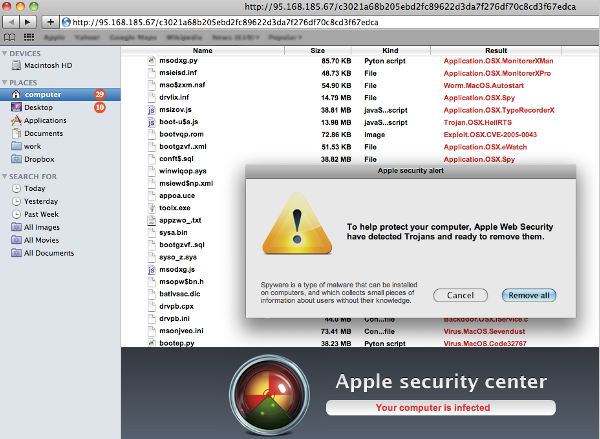Sort by the Kind column header
600x439 pixels.
click(390, 51)
